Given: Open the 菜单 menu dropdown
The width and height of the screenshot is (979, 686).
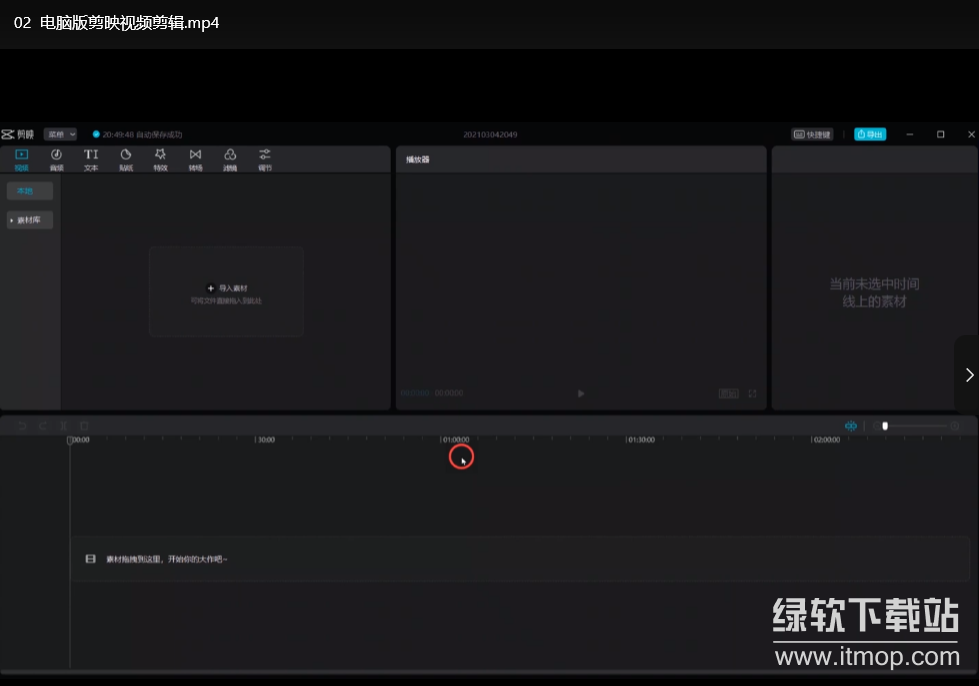Looking at the screenshot, I should tap(60, 134).
